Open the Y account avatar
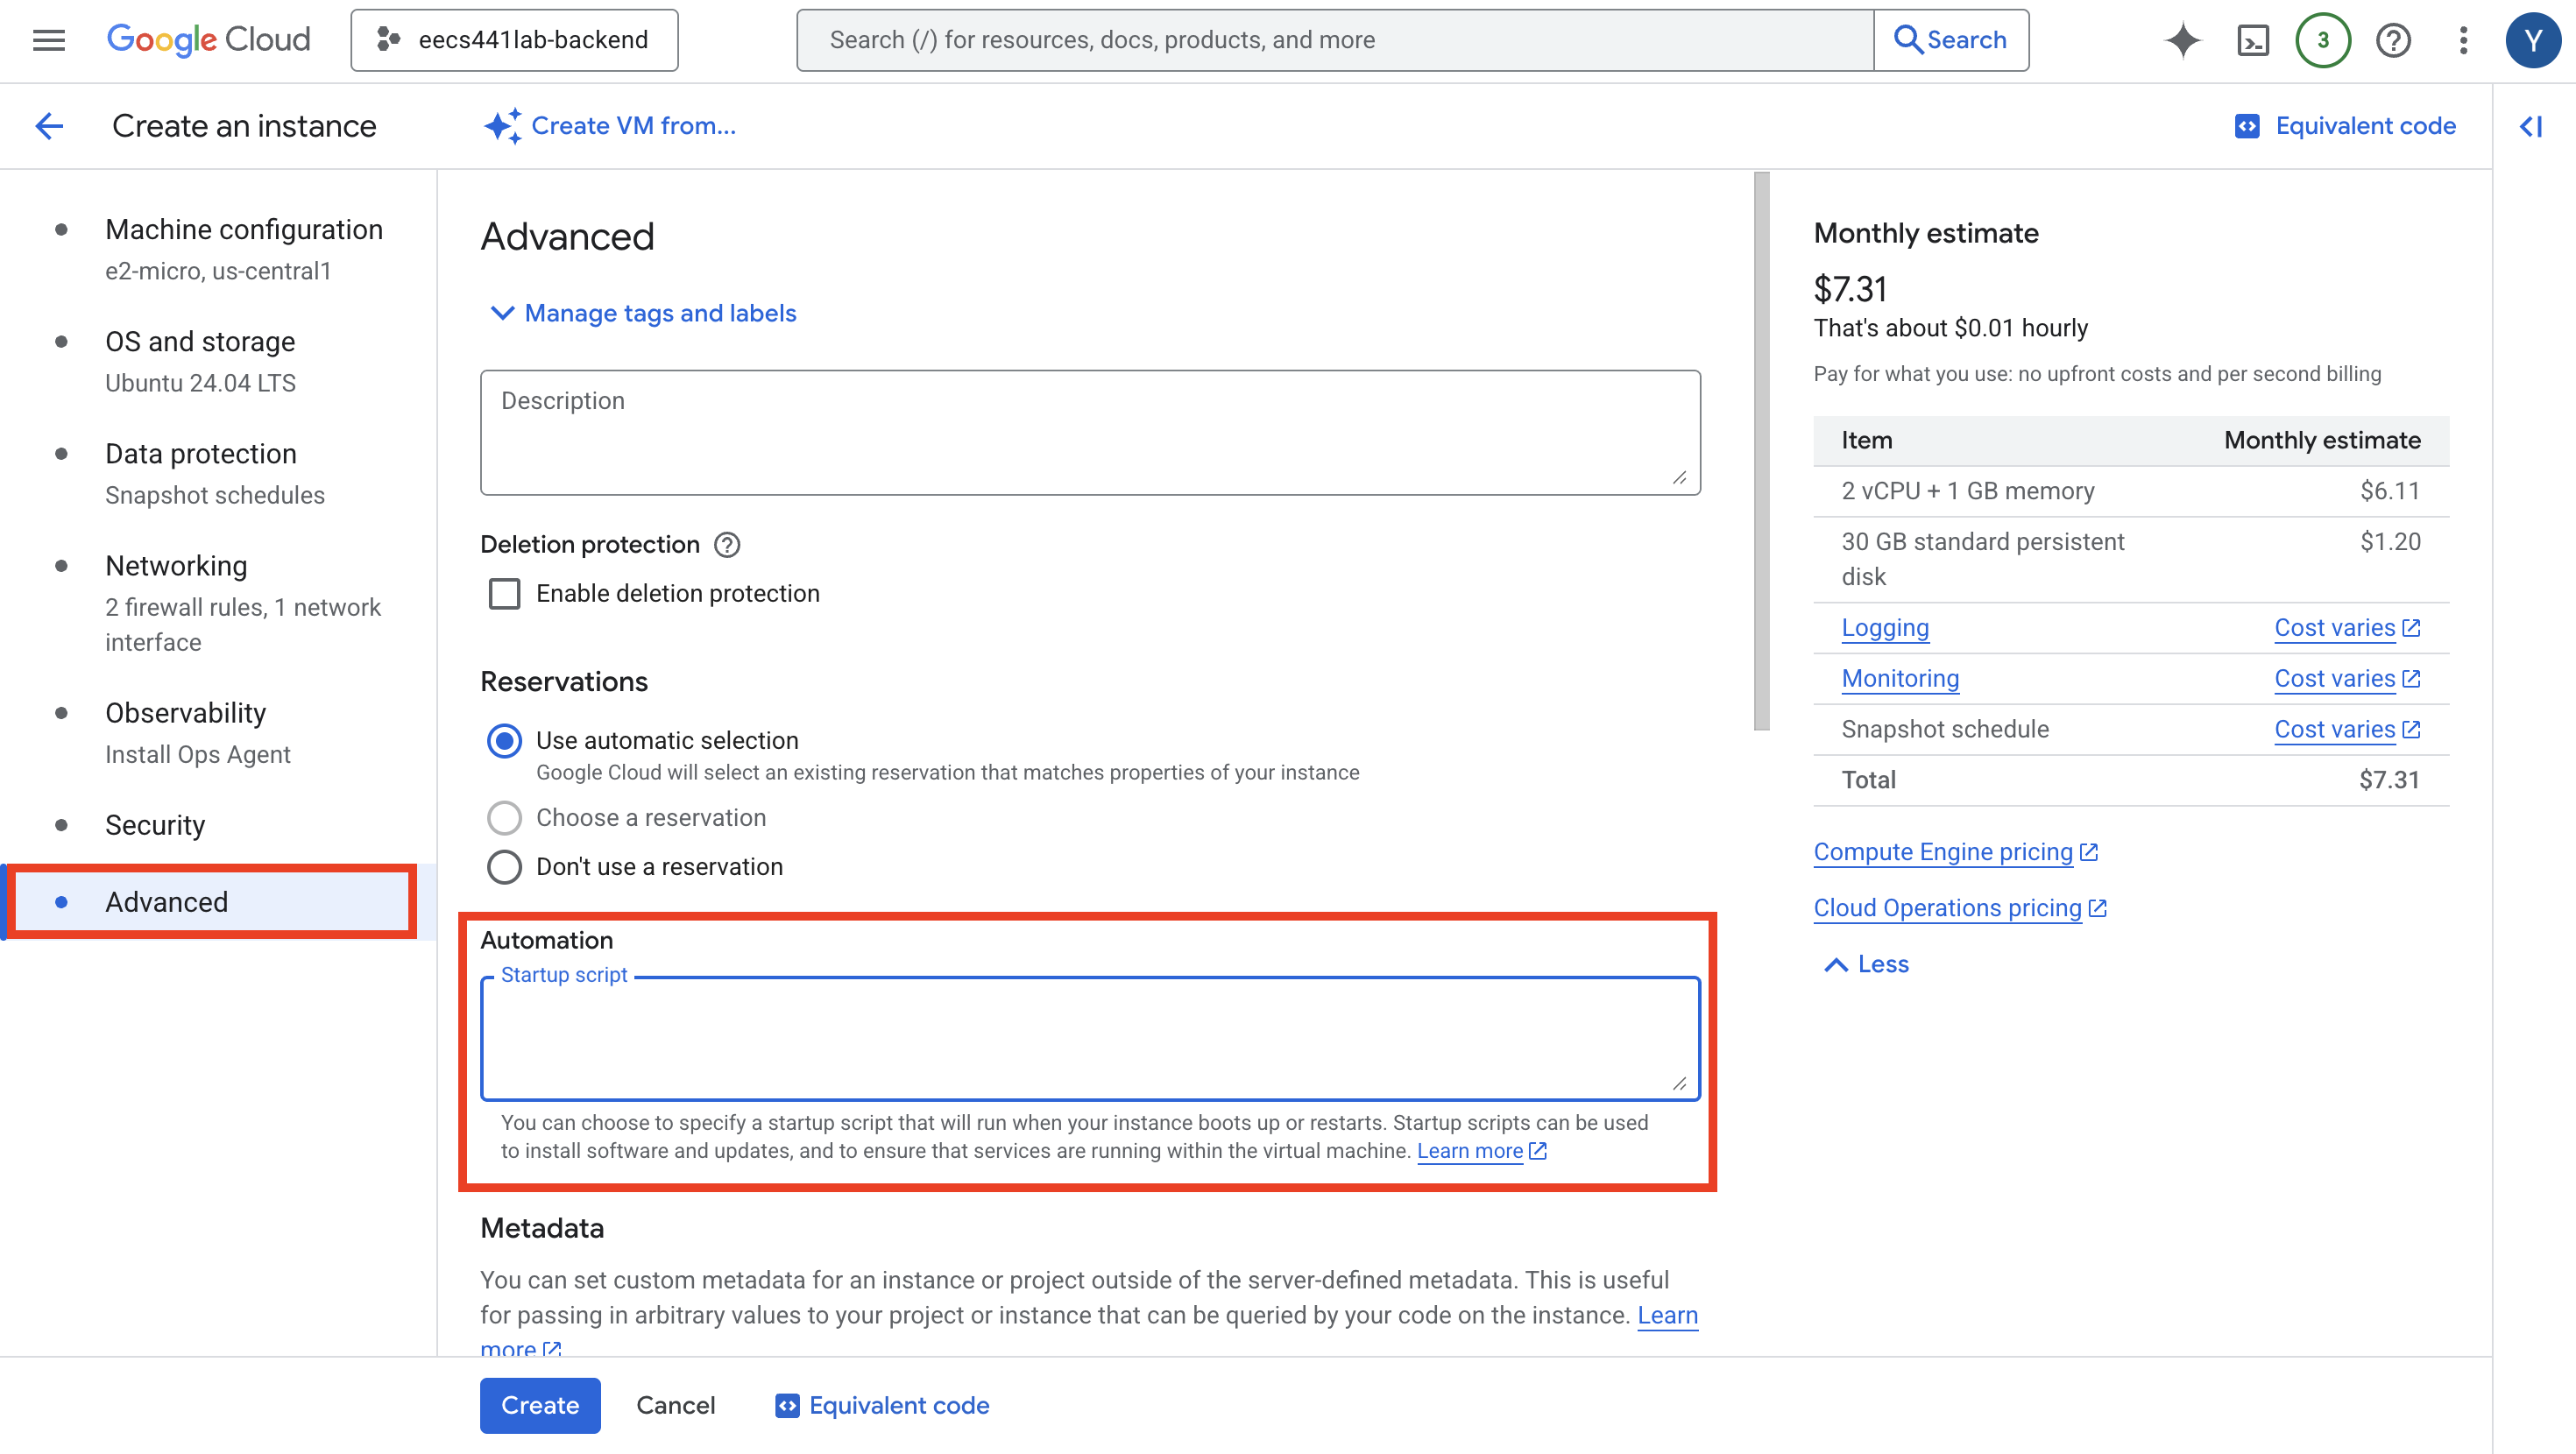Screen dimensions: 2576x1454 [x=2532, y=40]
